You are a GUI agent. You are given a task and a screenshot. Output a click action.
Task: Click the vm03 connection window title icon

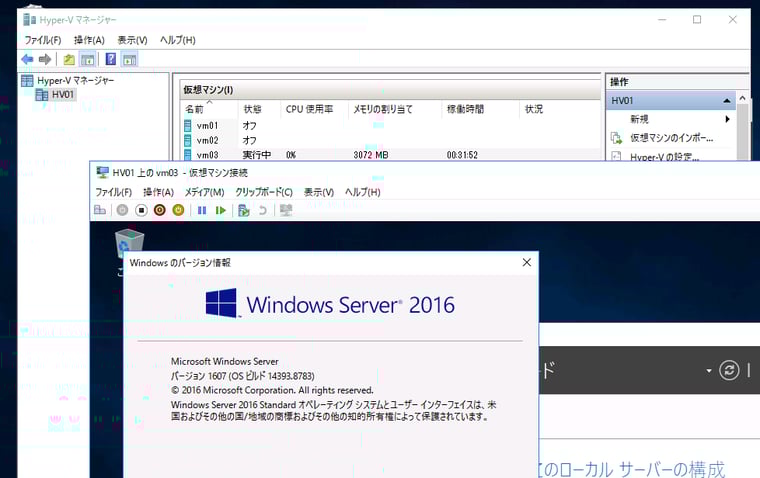pos(102,172)
